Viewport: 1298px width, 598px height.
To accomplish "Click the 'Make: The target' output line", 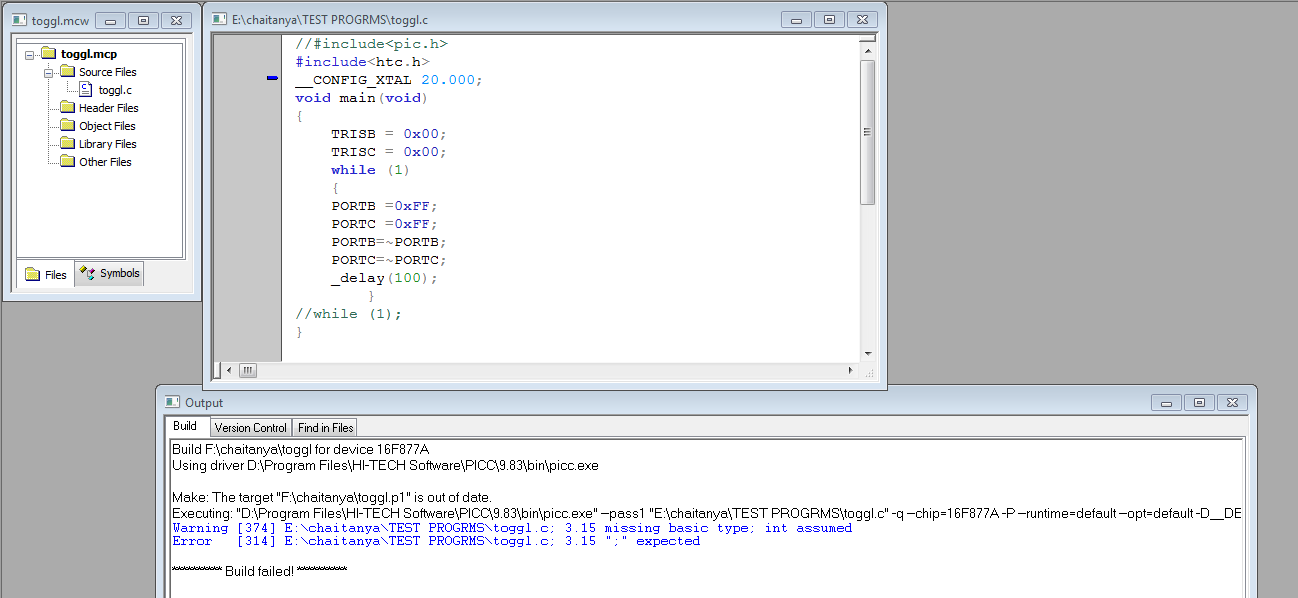I will (332, 497).
